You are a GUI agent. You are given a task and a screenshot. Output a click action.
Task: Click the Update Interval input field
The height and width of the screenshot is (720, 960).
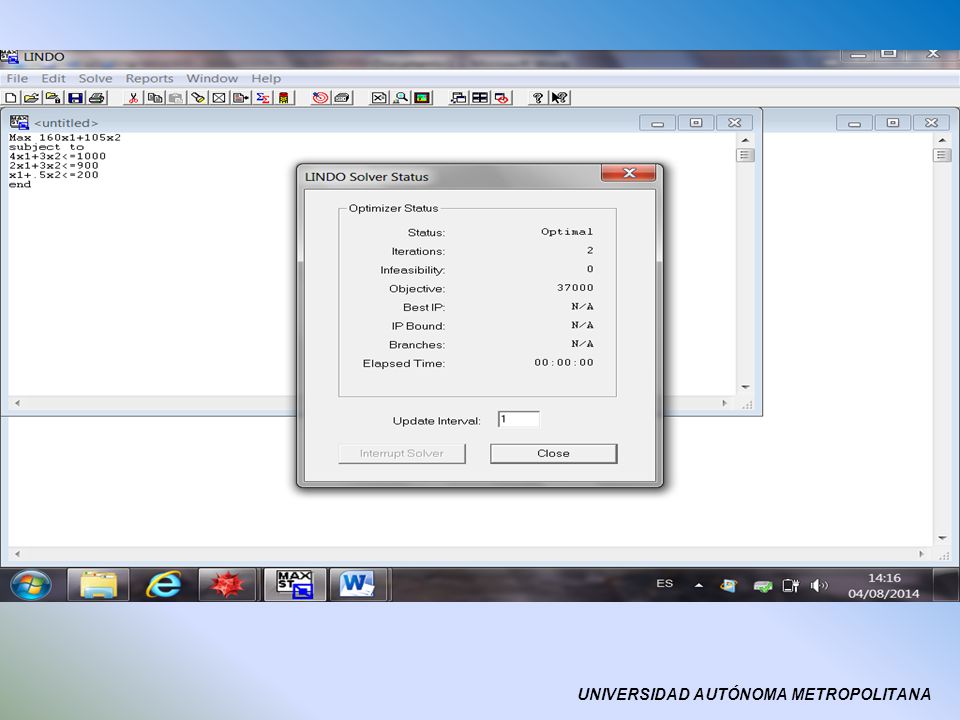(x=519, y=419)
